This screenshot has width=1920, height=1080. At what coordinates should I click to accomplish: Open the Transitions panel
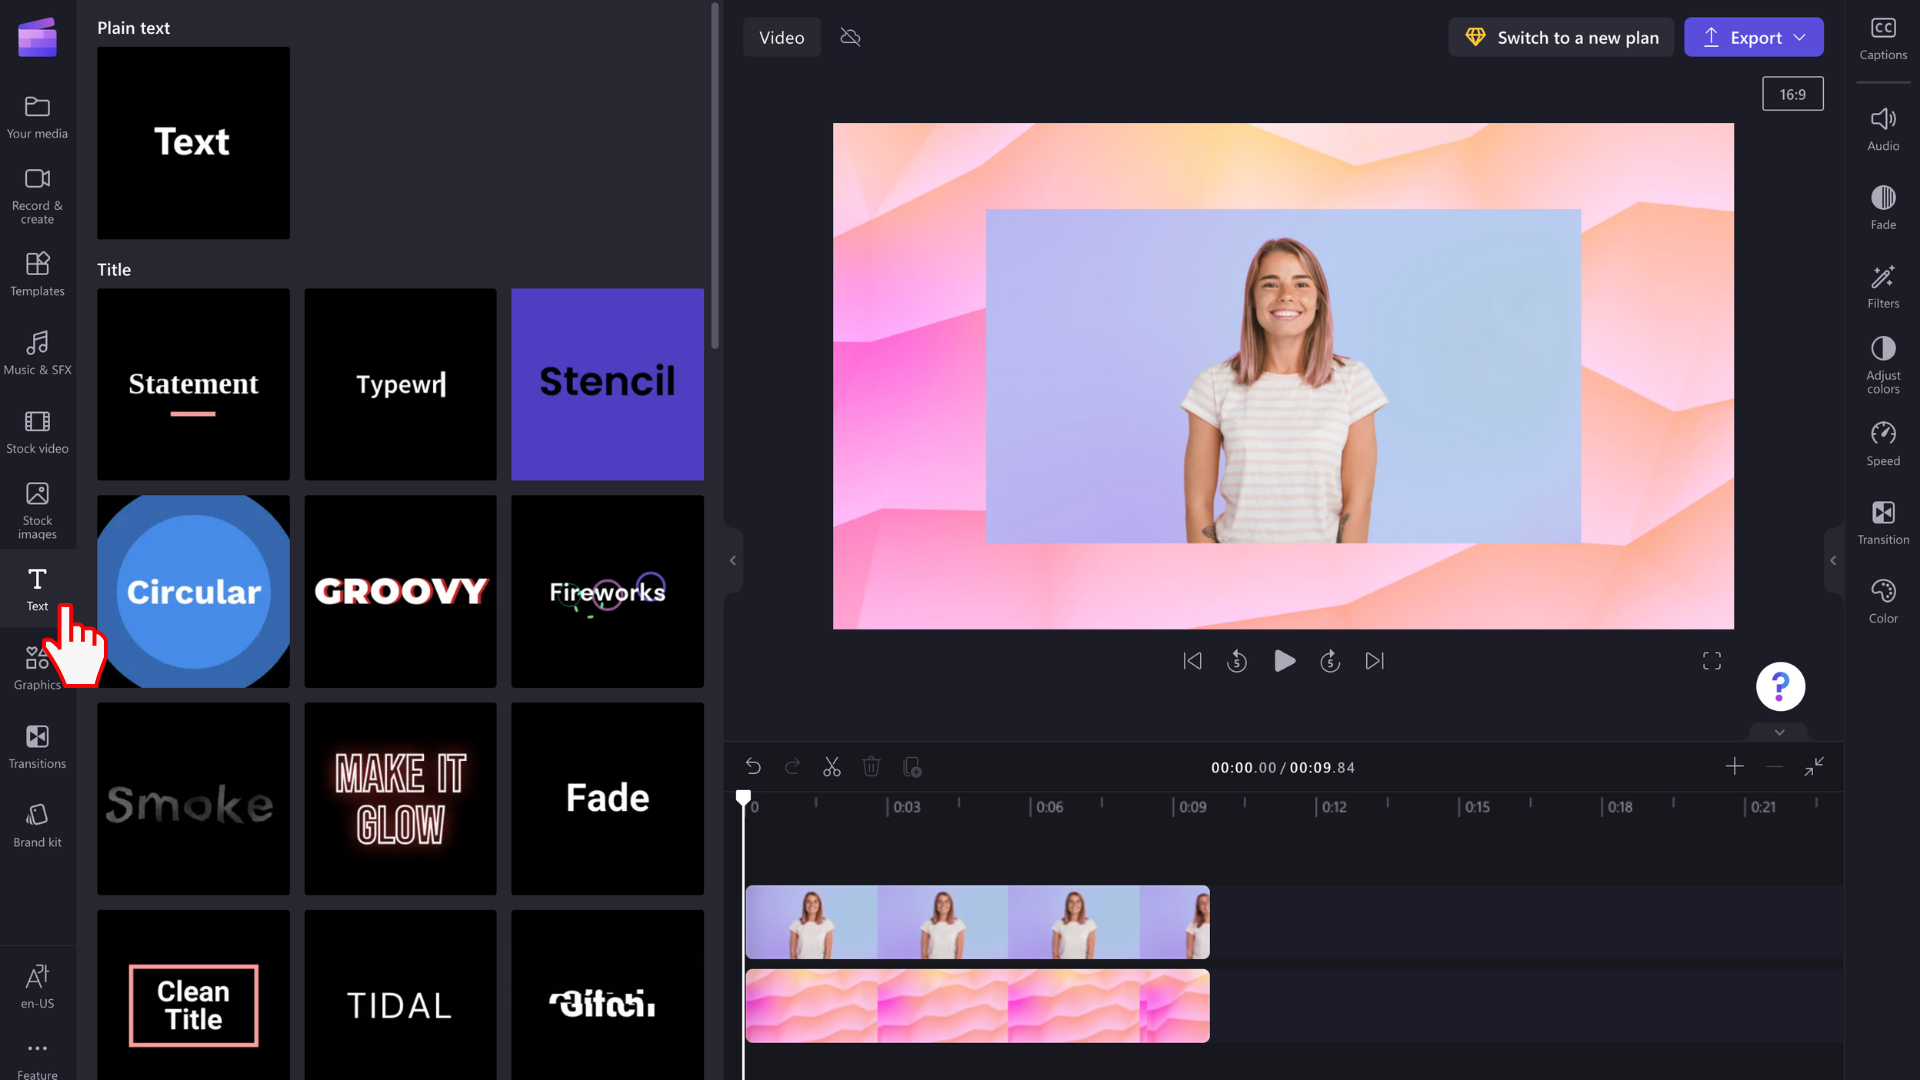37,745
